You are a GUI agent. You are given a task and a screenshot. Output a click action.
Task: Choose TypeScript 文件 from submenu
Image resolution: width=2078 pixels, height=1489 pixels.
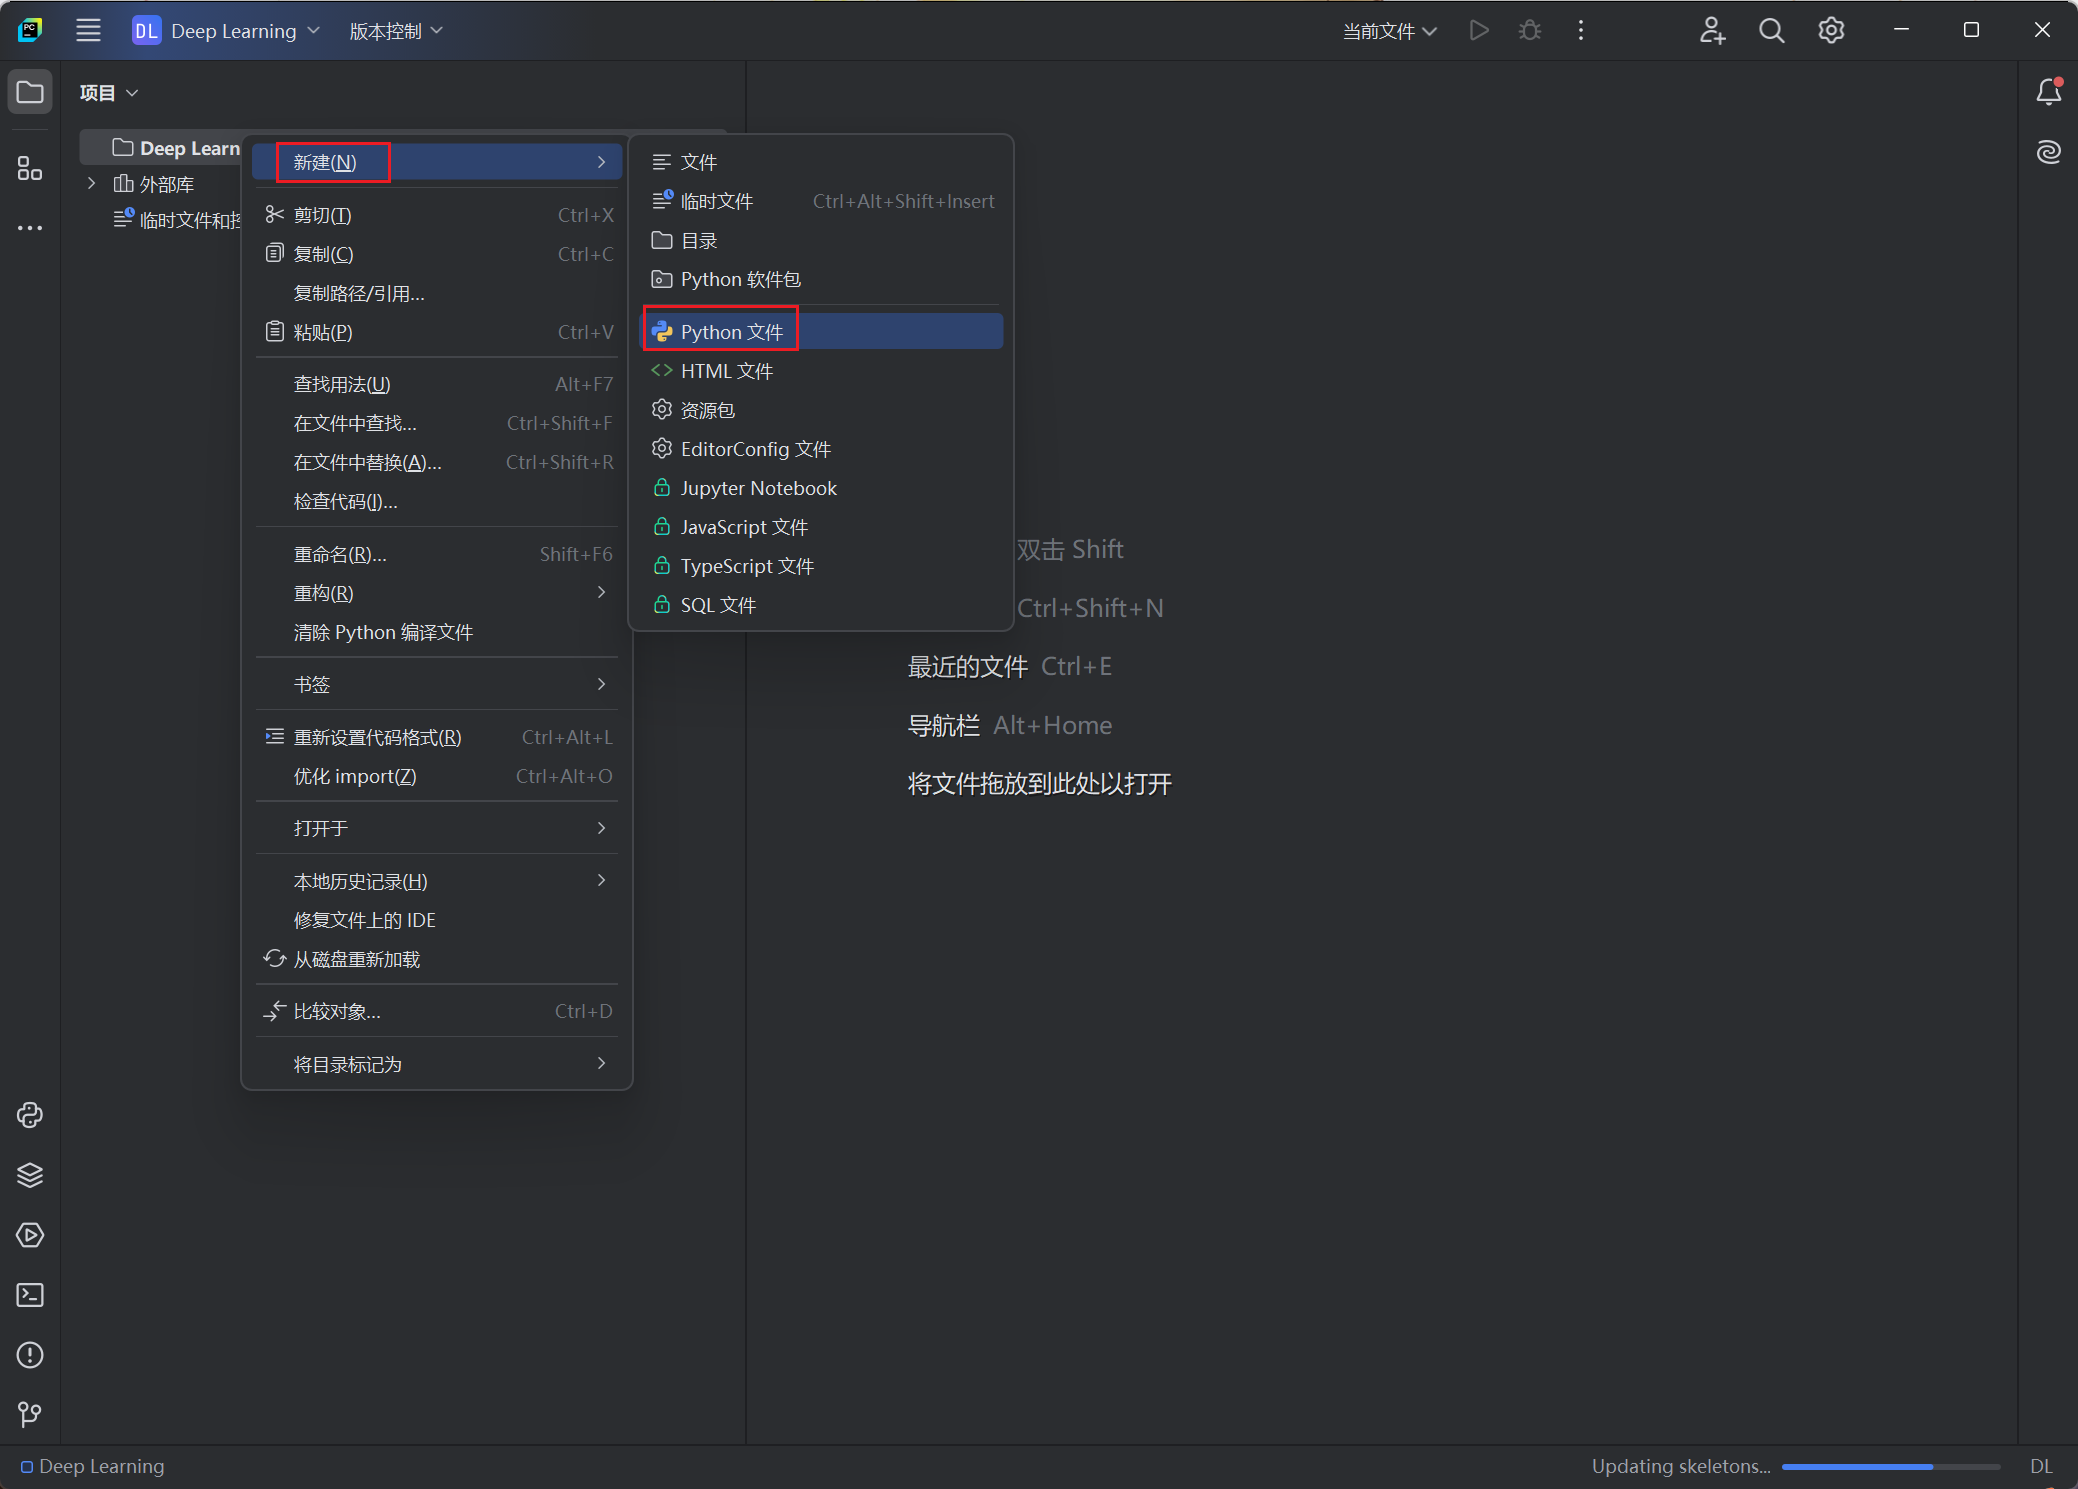pyautogui.click(x=821, y=566)
